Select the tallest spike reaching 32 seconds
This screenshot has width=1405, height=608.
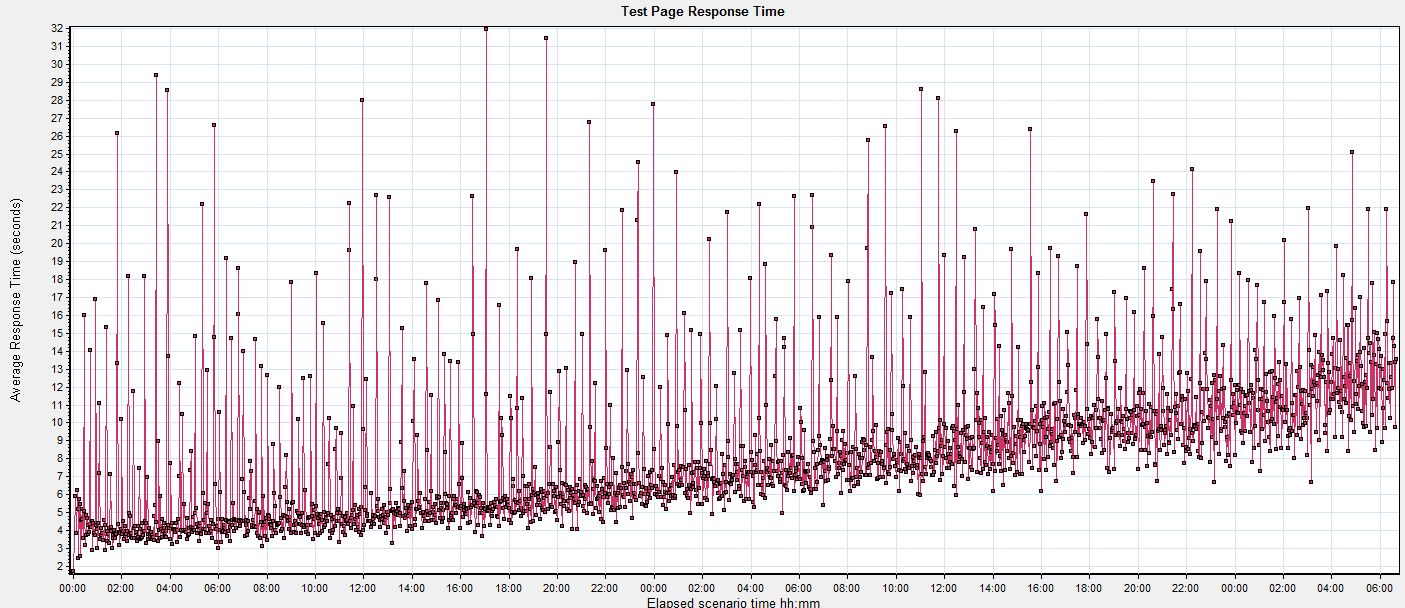(x=486, y=28)
